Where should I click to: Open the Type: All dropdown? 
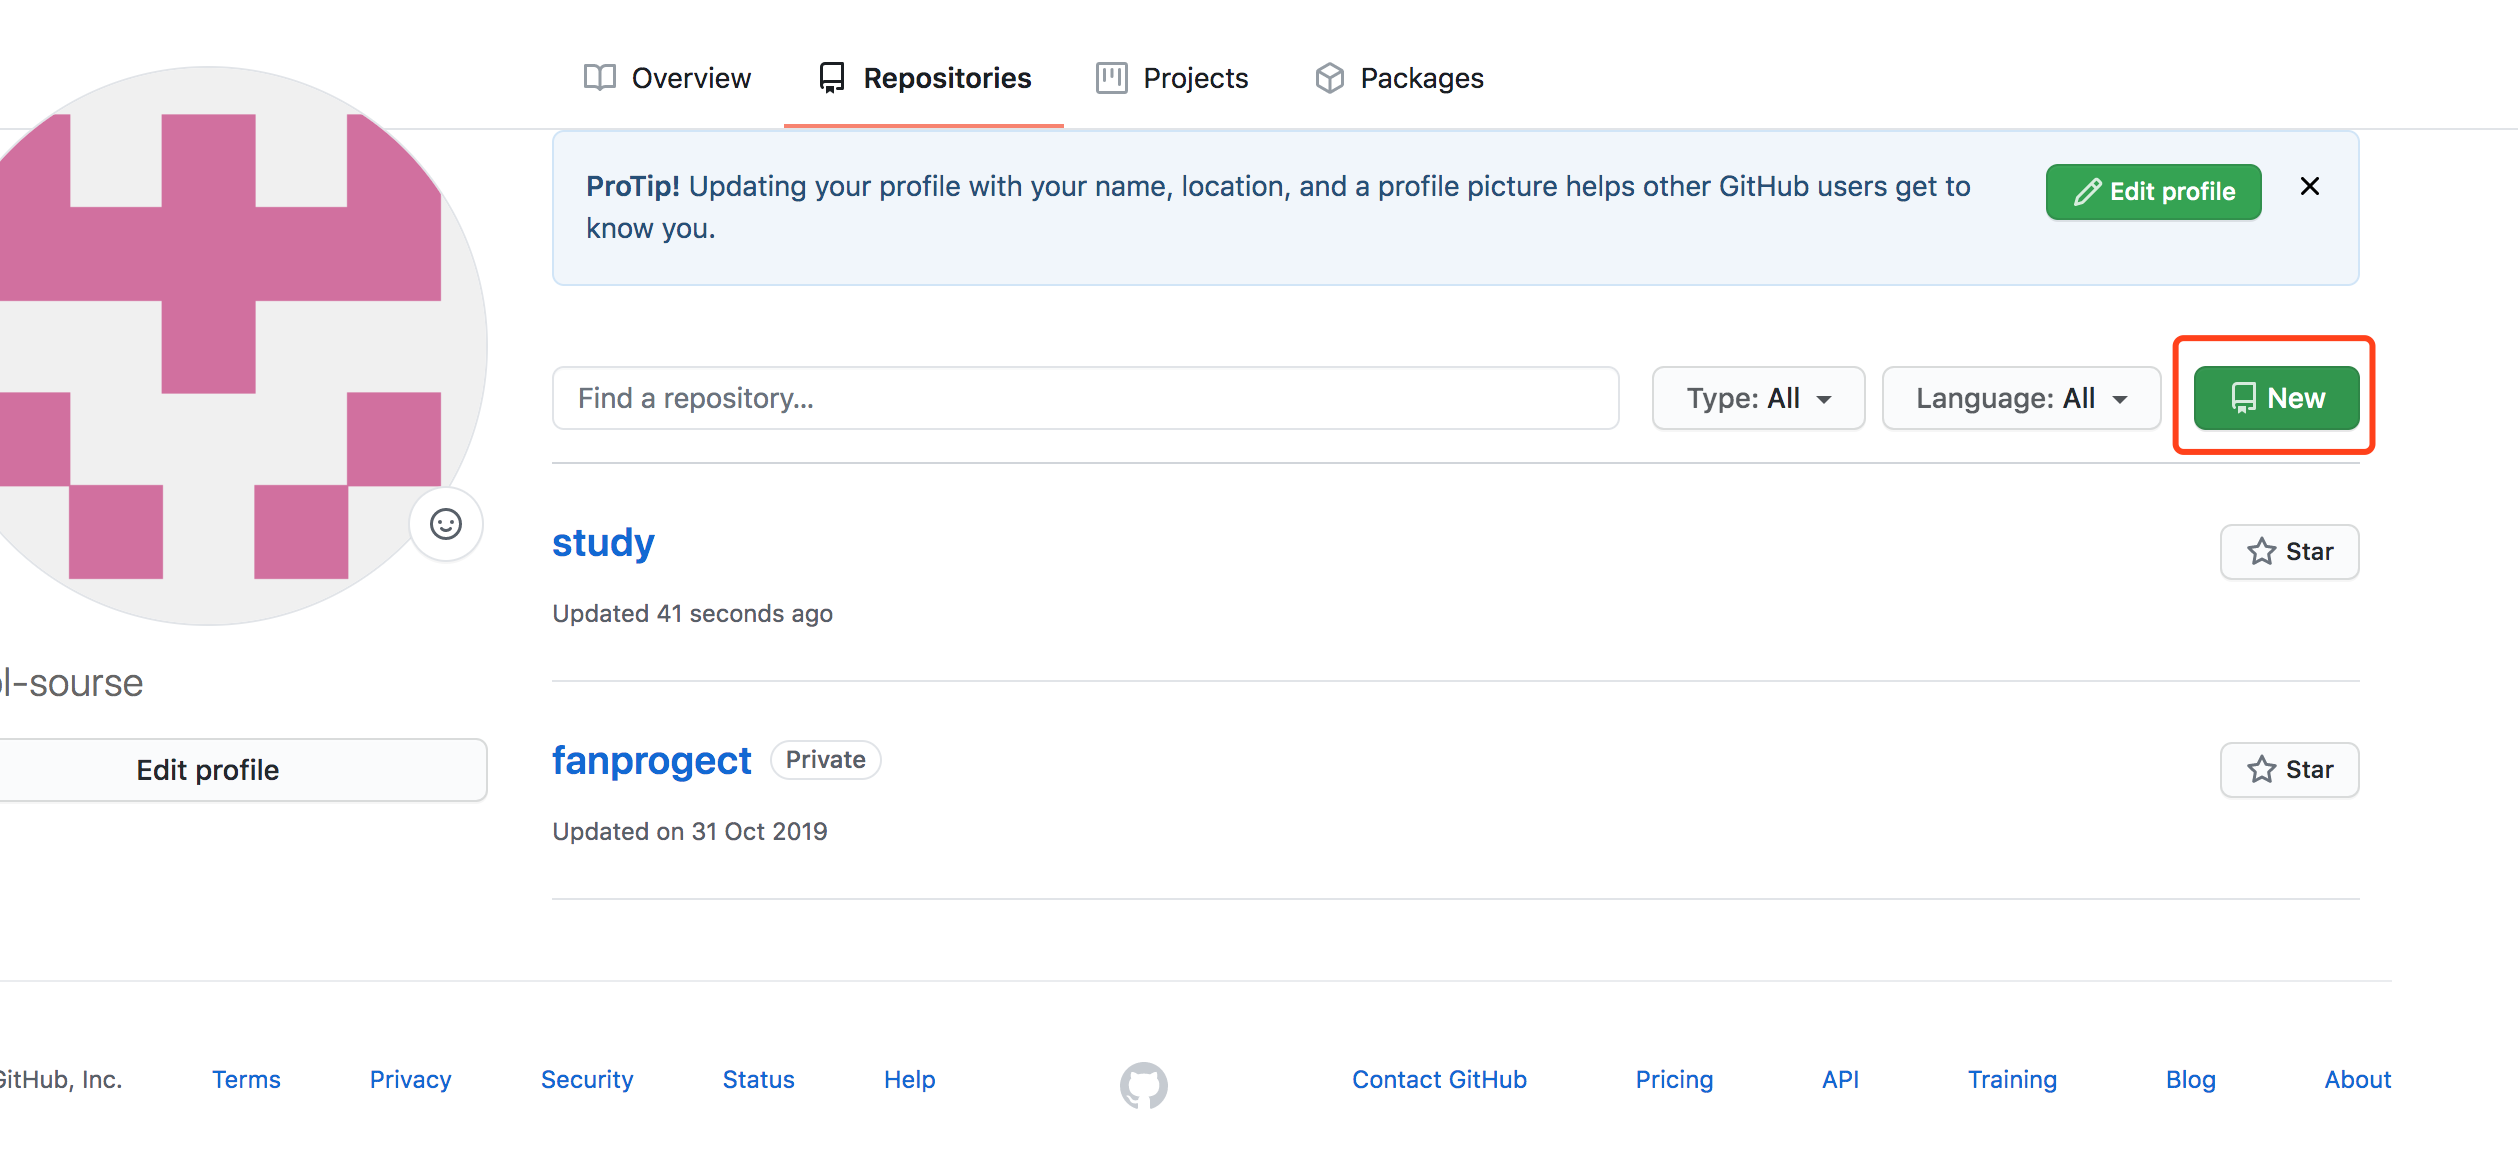1758,398
